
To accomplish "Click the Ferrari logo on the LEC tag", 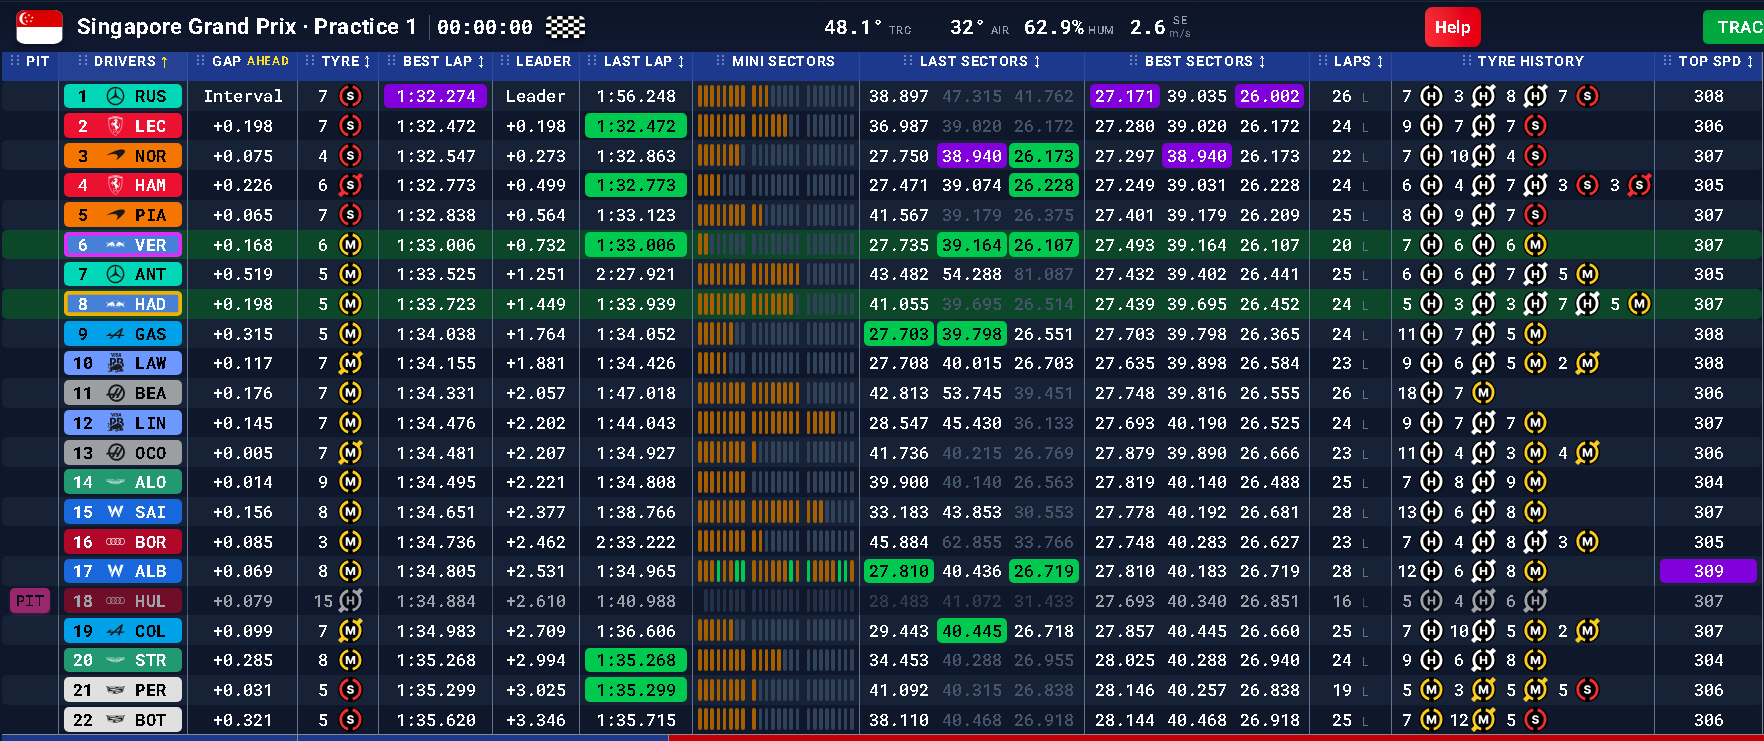I will [116, 126].
